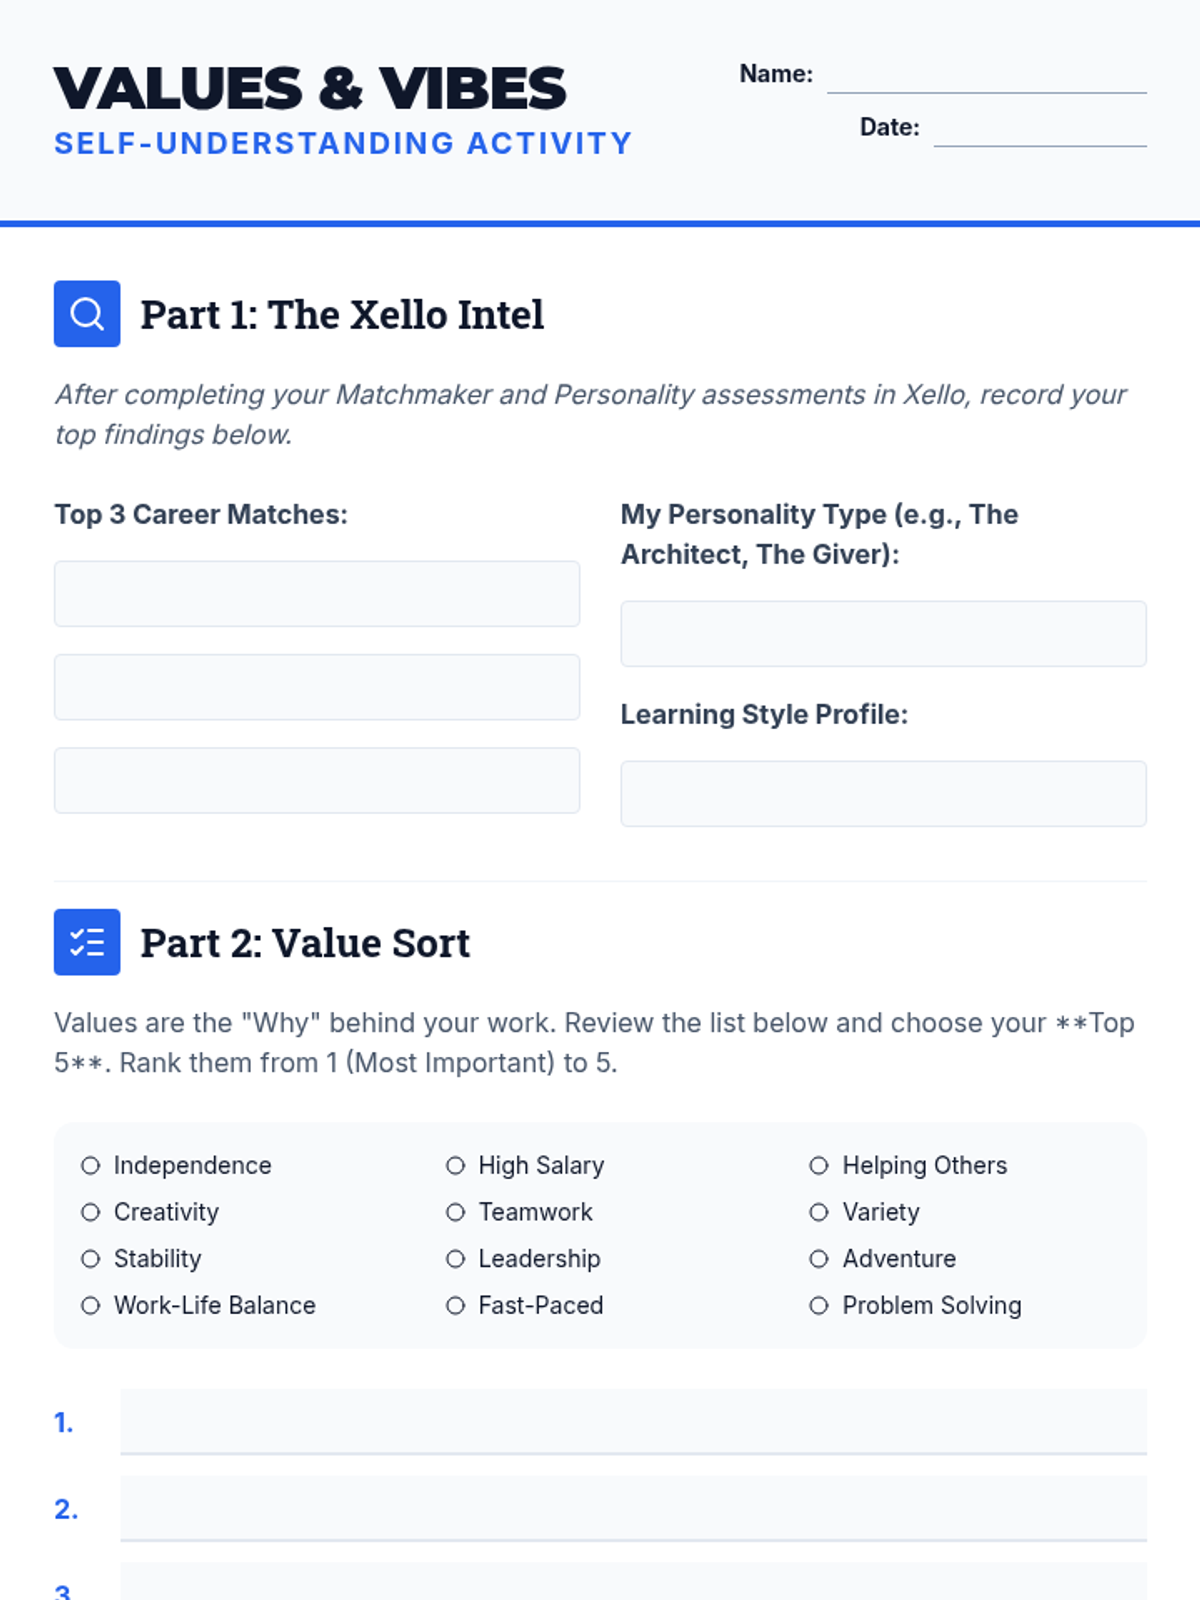
Task: Select the Helping Others option
Action: pos(819,1165)
